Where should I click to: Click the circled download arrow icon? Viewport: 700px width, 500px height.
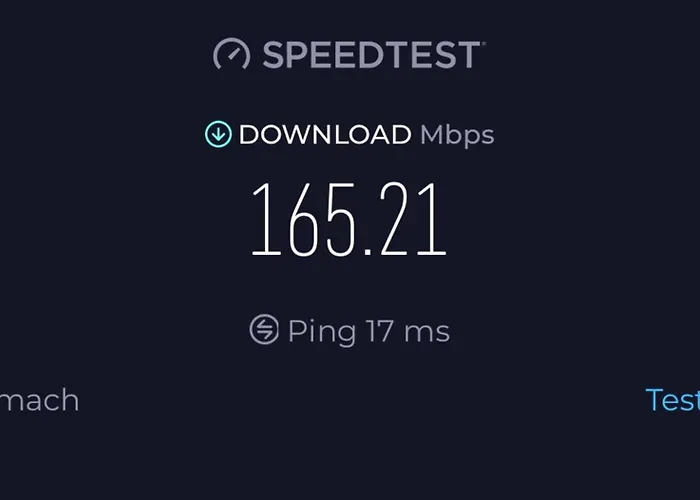218,134
